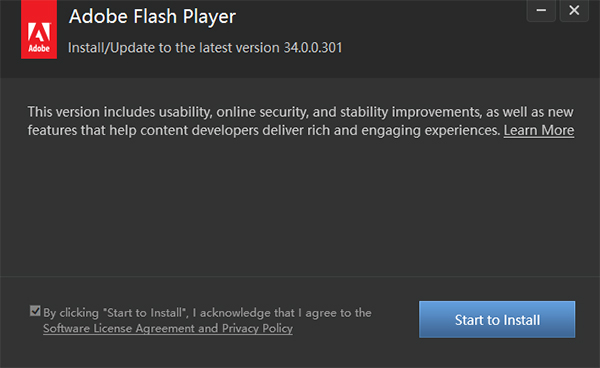Click the white "A" glyph in logo
The width and height of the screenshot is (600, 368).
coord(39,32)
